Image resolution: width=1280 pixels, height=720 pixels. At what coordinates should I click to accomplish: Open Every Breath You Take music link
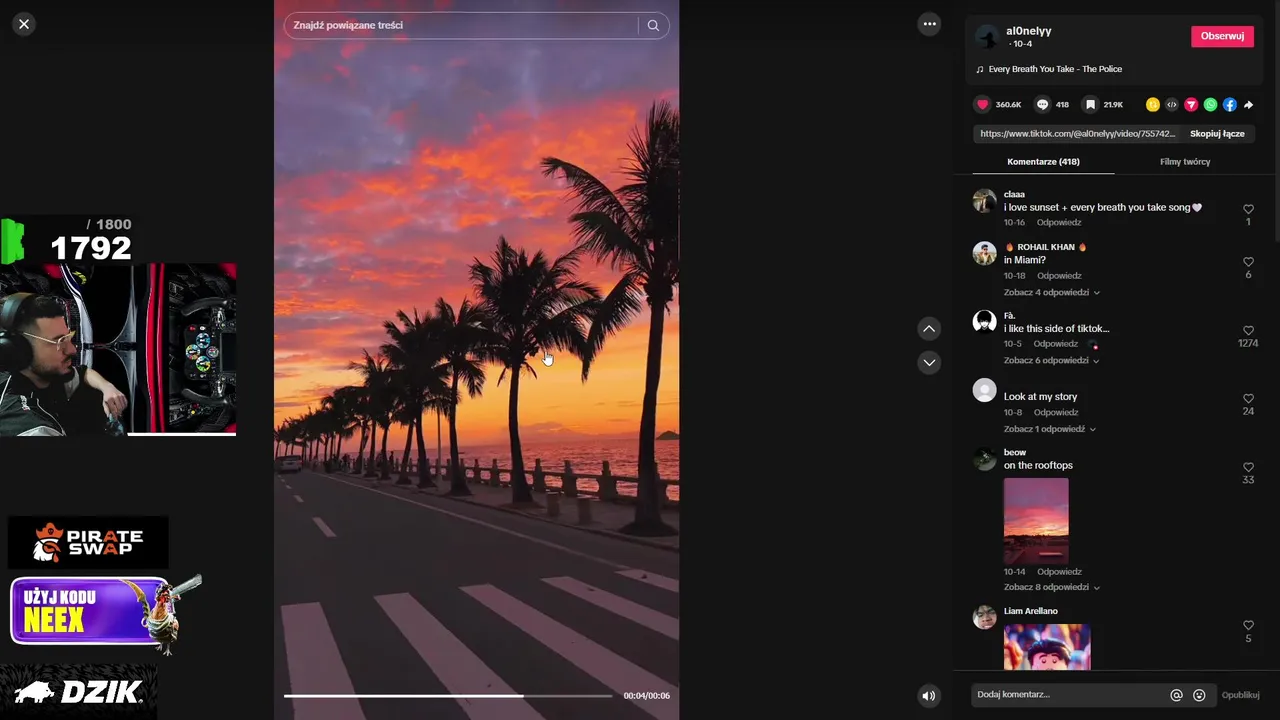(x=1055, y=69)
